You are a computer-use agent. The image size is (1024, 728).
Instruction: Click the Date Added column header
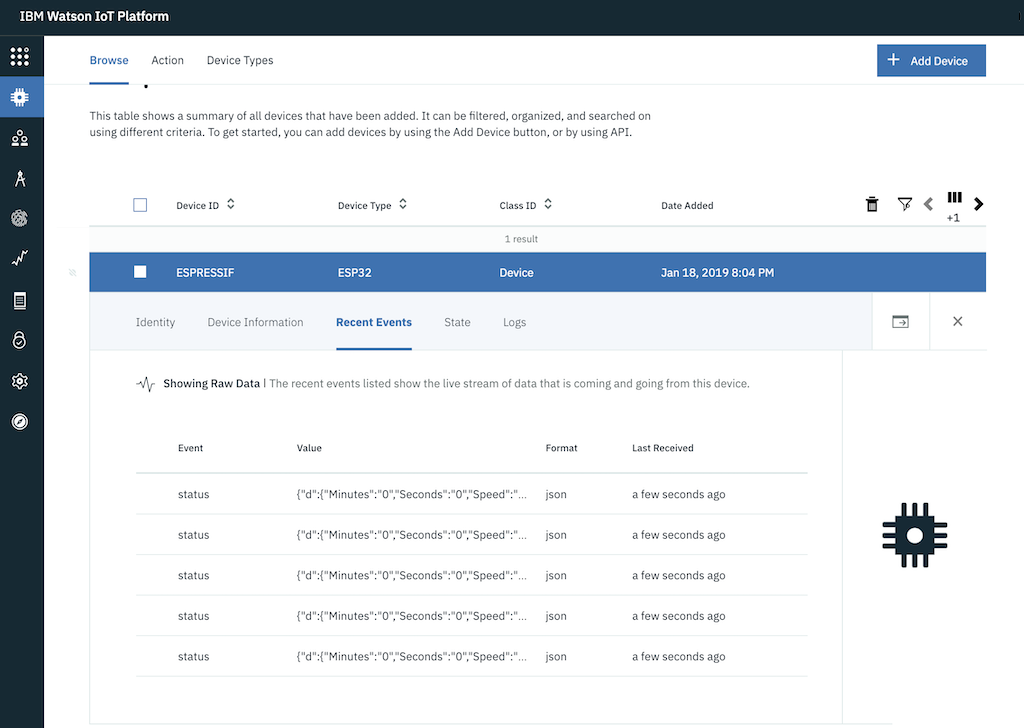(x=687, y=206)
